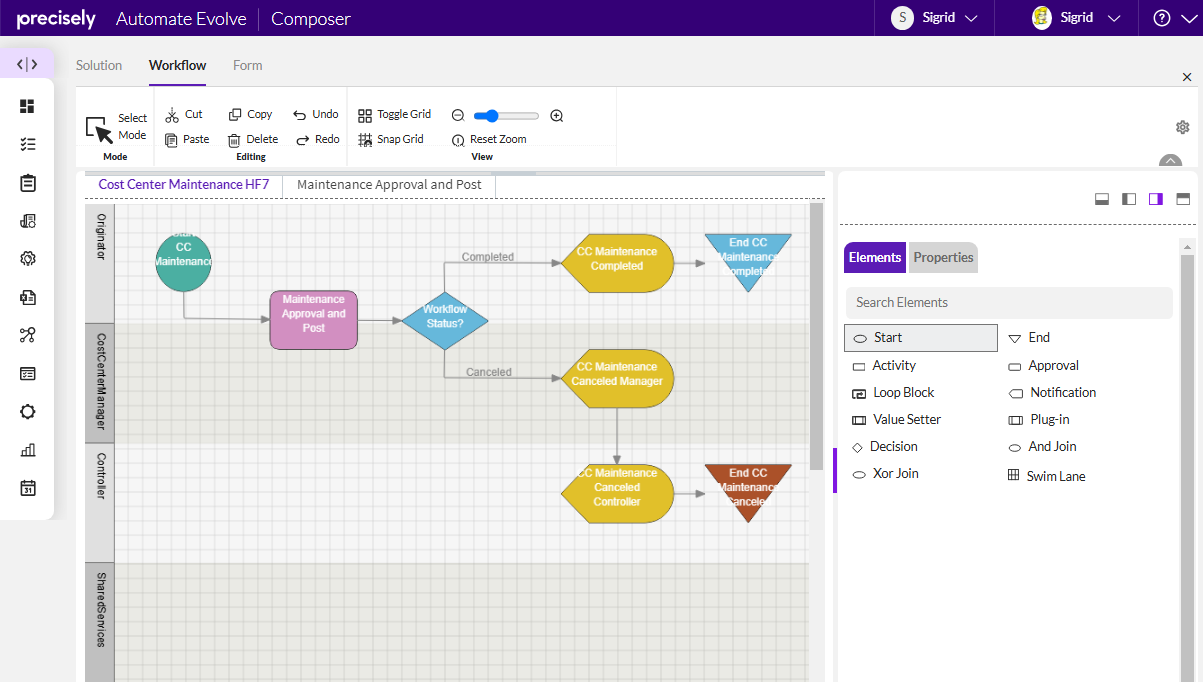
Task: Dock panel to right layout icon
Action: (x=1156, y=199)
